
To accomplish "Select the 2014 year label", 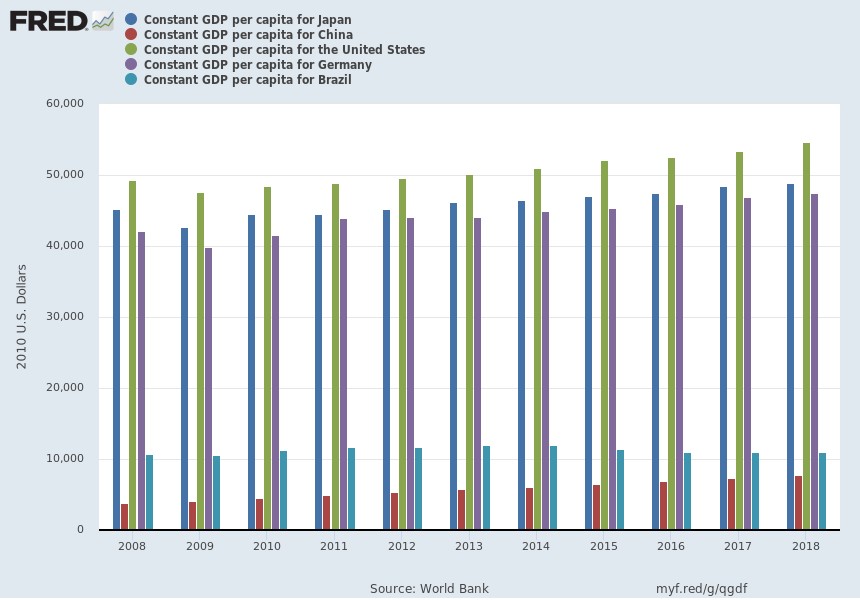I will pyautogui.click(x=537, y=547).
